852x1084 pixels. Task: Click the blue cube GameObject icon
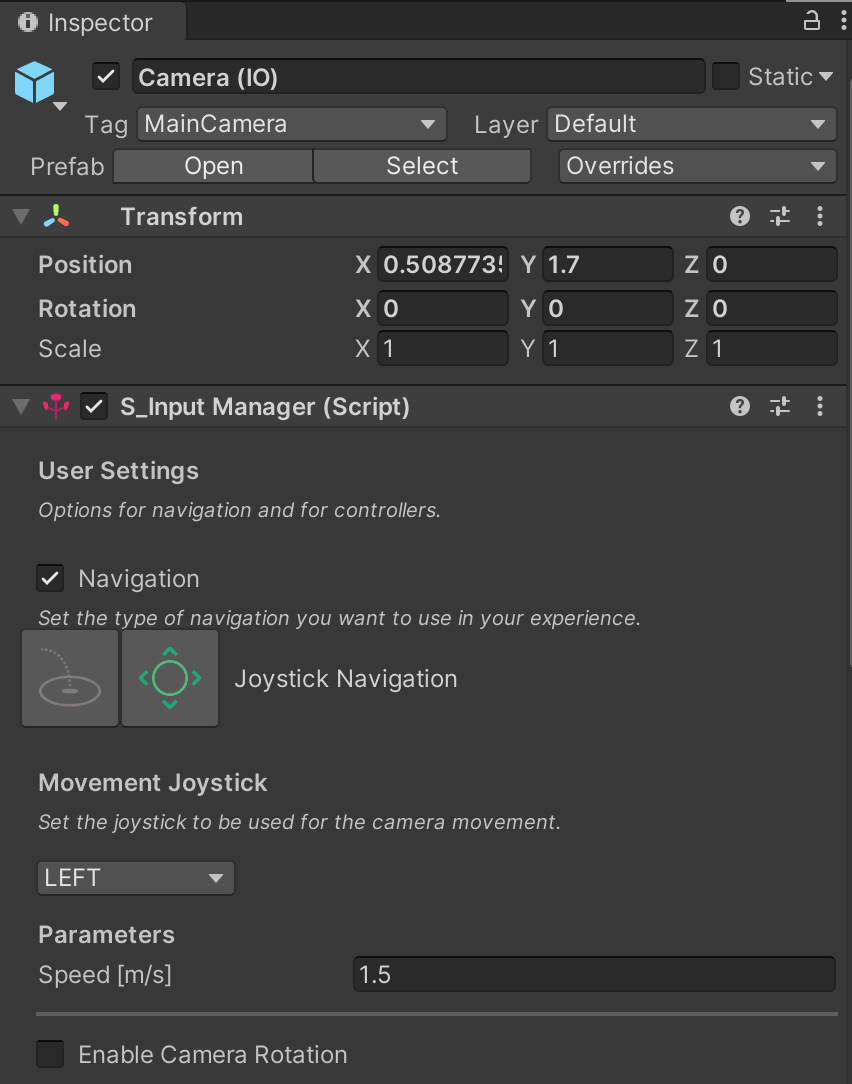(35, 82)
